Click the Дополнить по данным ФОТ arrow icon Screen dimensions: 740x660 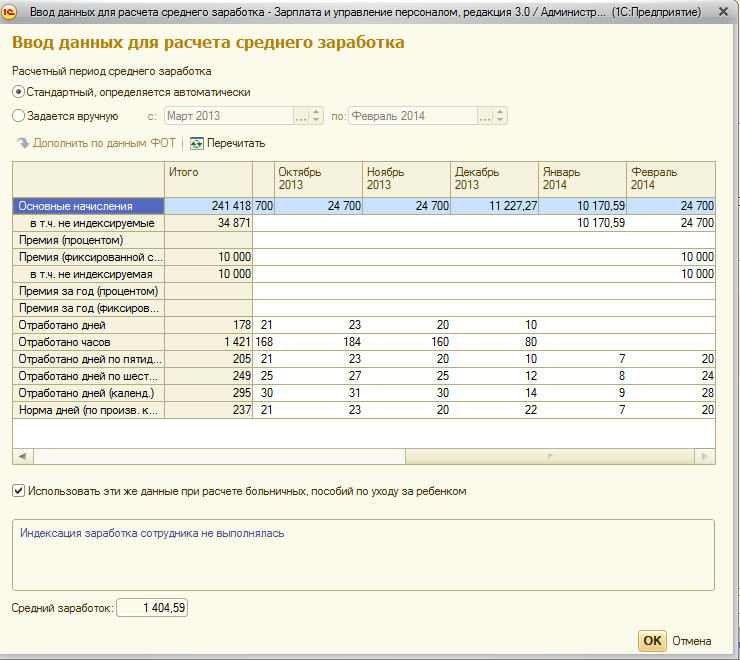pyautogui.click(x=23, y=143)
